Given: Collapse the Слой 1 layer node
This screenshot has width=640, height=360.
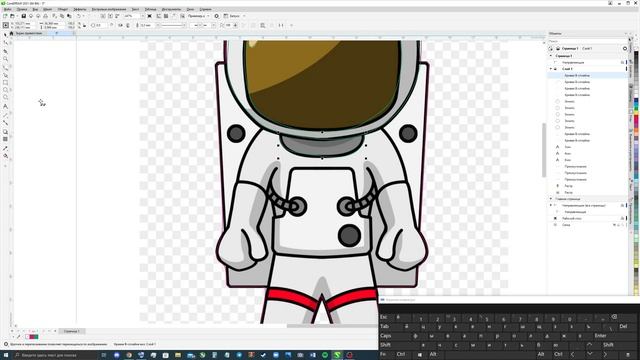Looking at the screenshot, I should (x=551, y=69).
